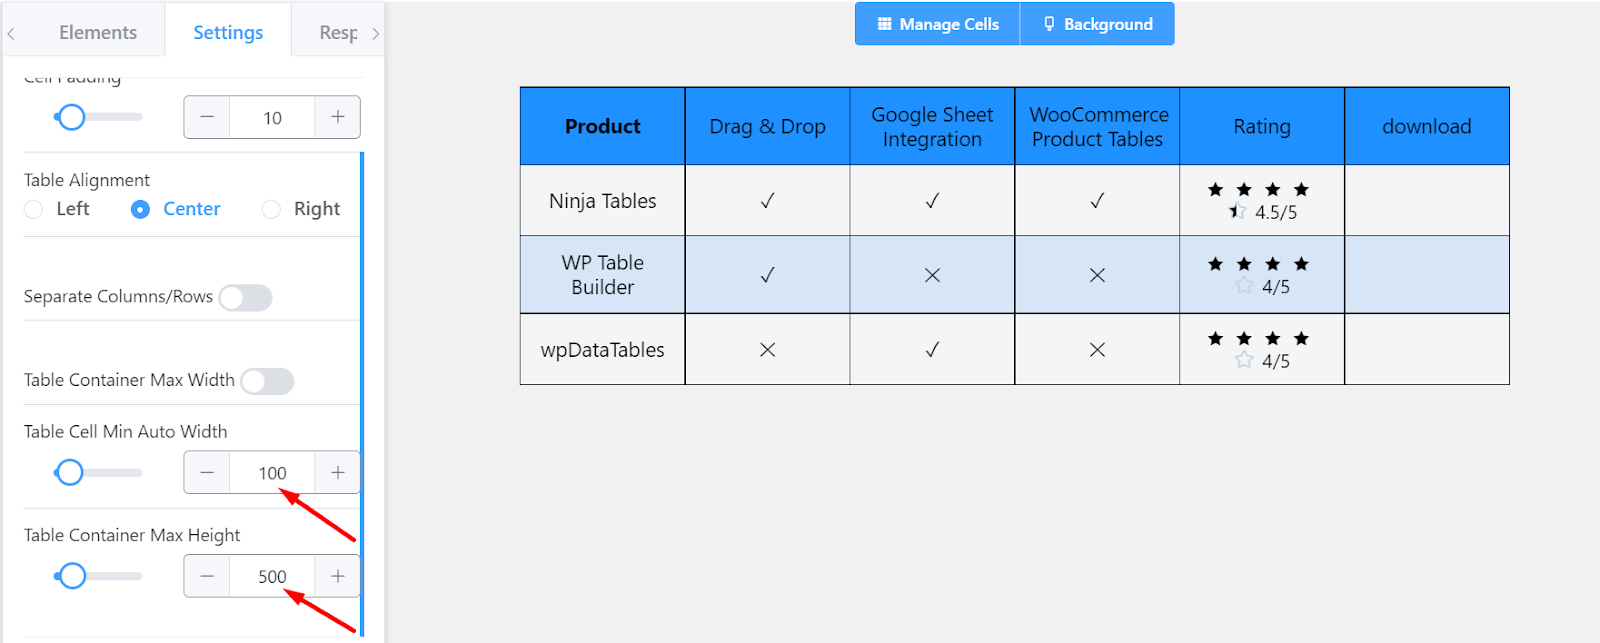Click the Table Container Max Height slider handle
1600x643 pixels.
[72, 576]
